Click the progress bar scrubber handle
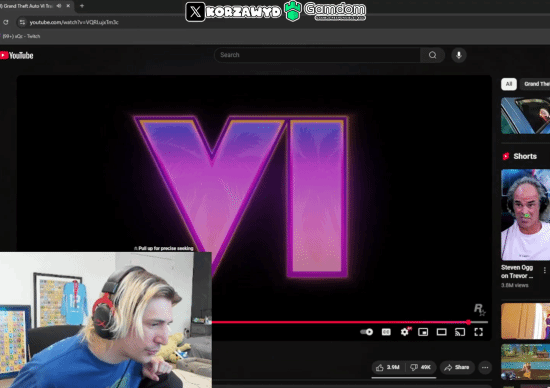 [x=468, y=322]
